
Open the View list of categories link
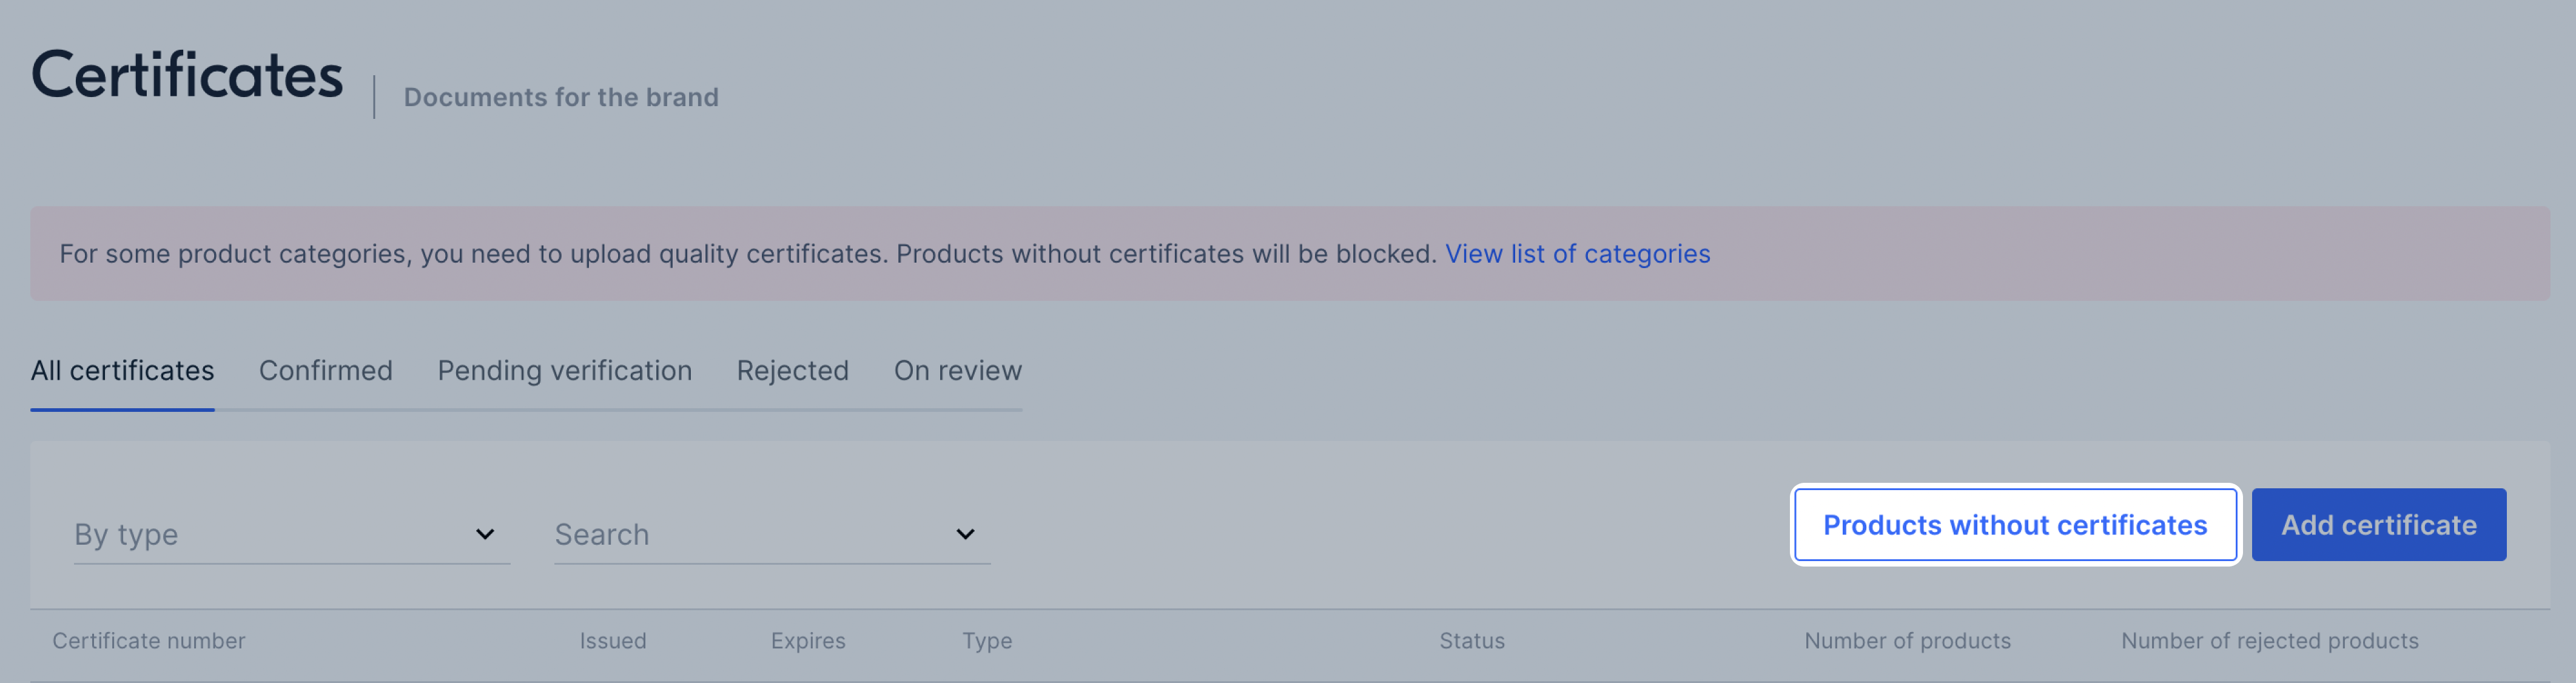point(1577,254)
